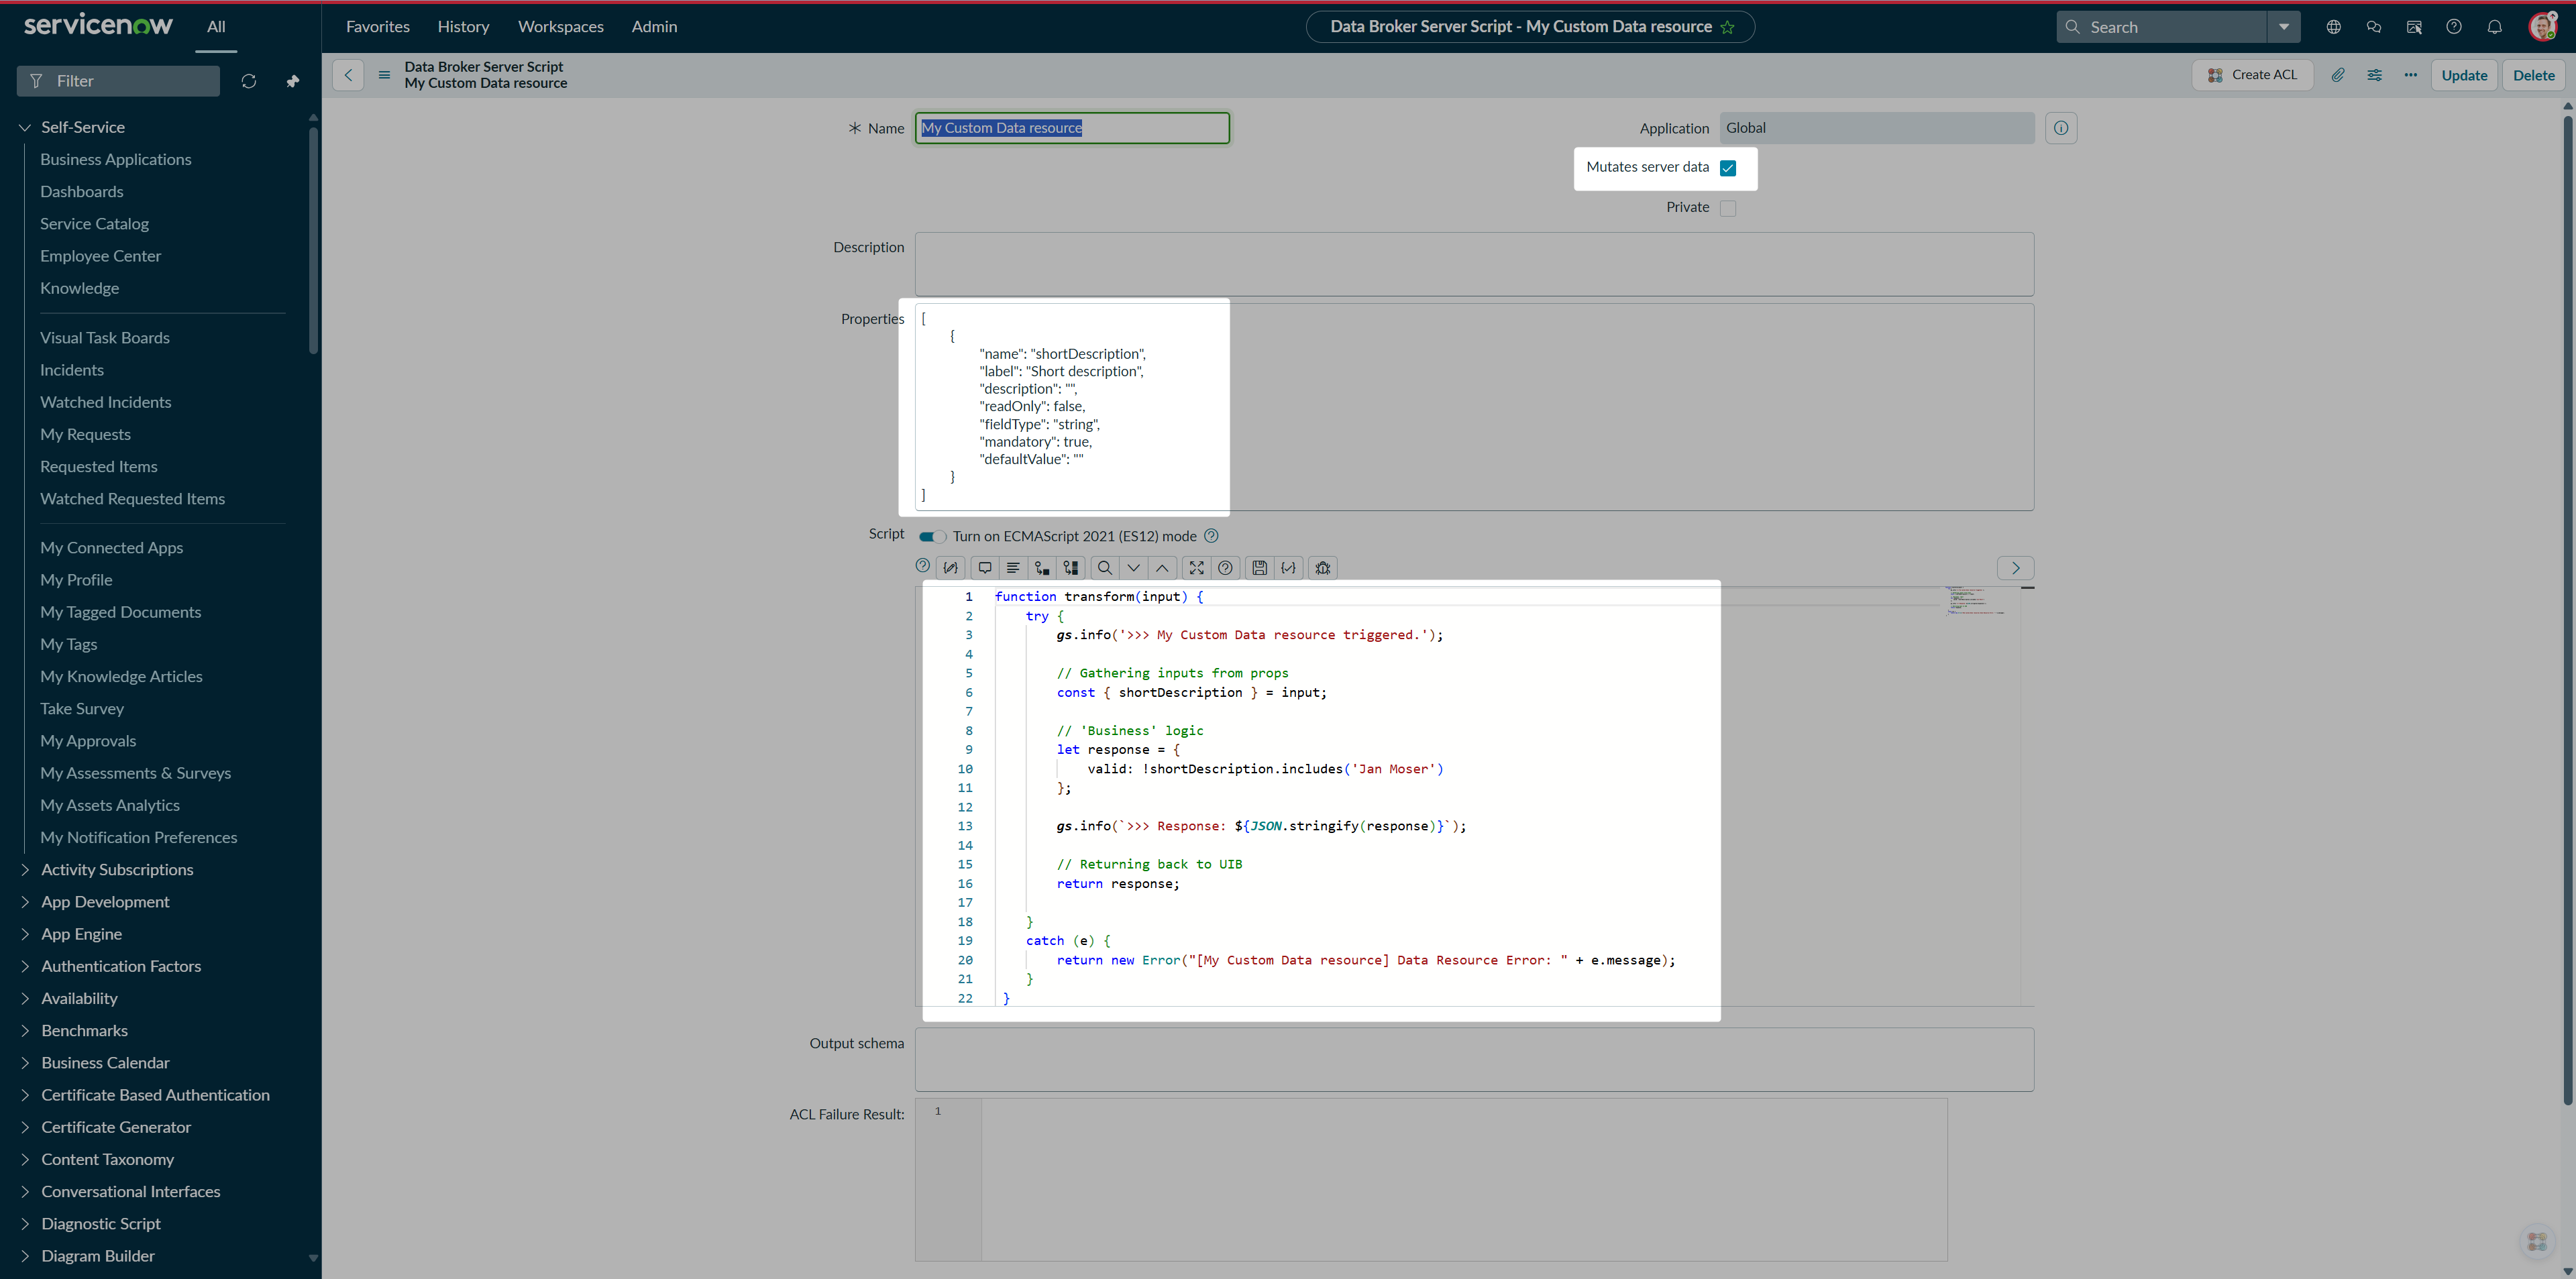This screenshot has width=2576, height=1279.
Task: Open the global search dropdown arrow
Action: point(2283,27)
